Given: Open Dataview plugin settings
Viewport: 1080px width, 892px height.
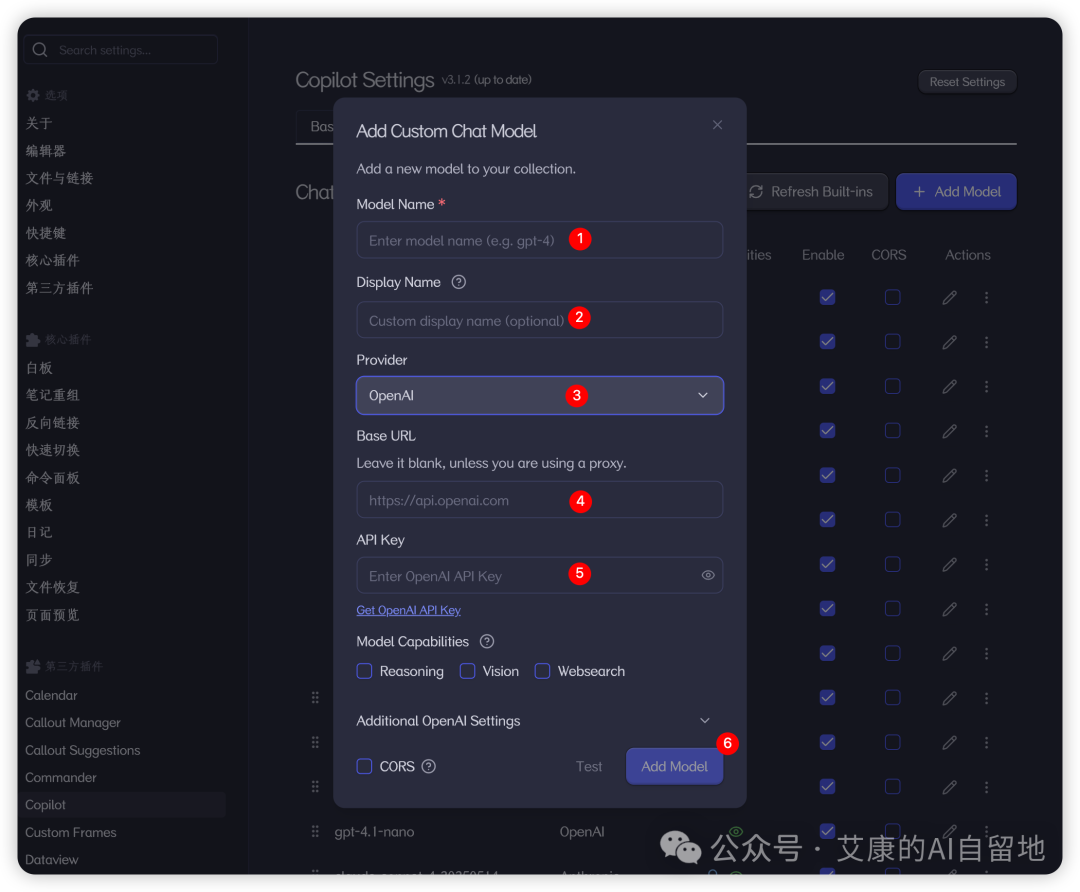Looking at the screenshot, I should click(x=52, y=860).
